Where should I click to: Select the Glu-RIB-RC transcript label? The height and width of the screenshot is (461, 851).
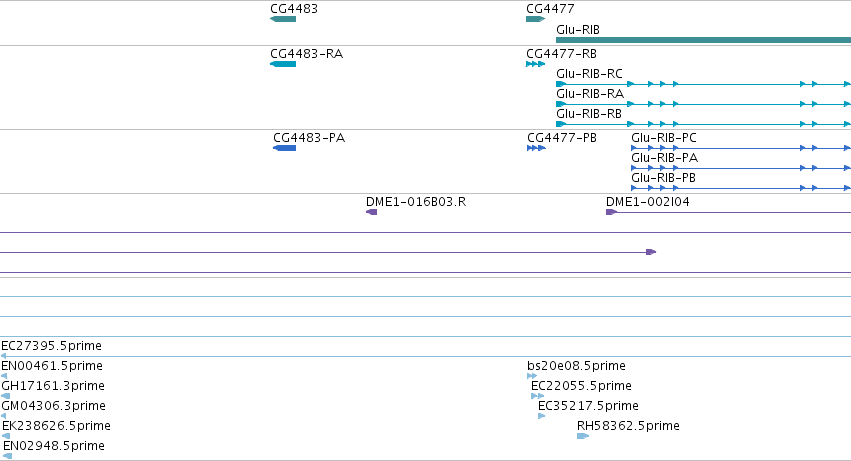pyautogui.click(x=589, y=74)
